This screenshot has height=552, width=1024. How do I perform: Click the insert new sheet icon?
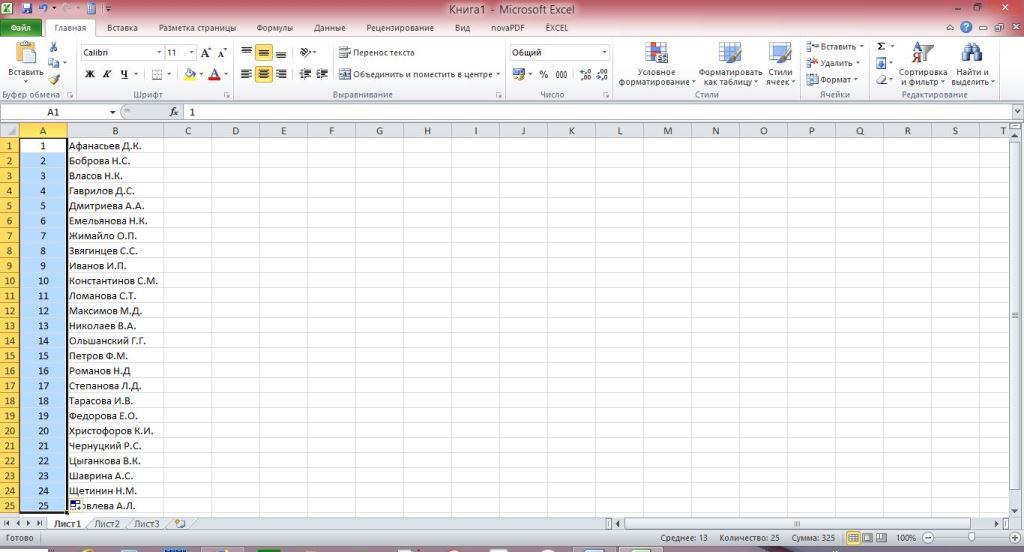180,523
